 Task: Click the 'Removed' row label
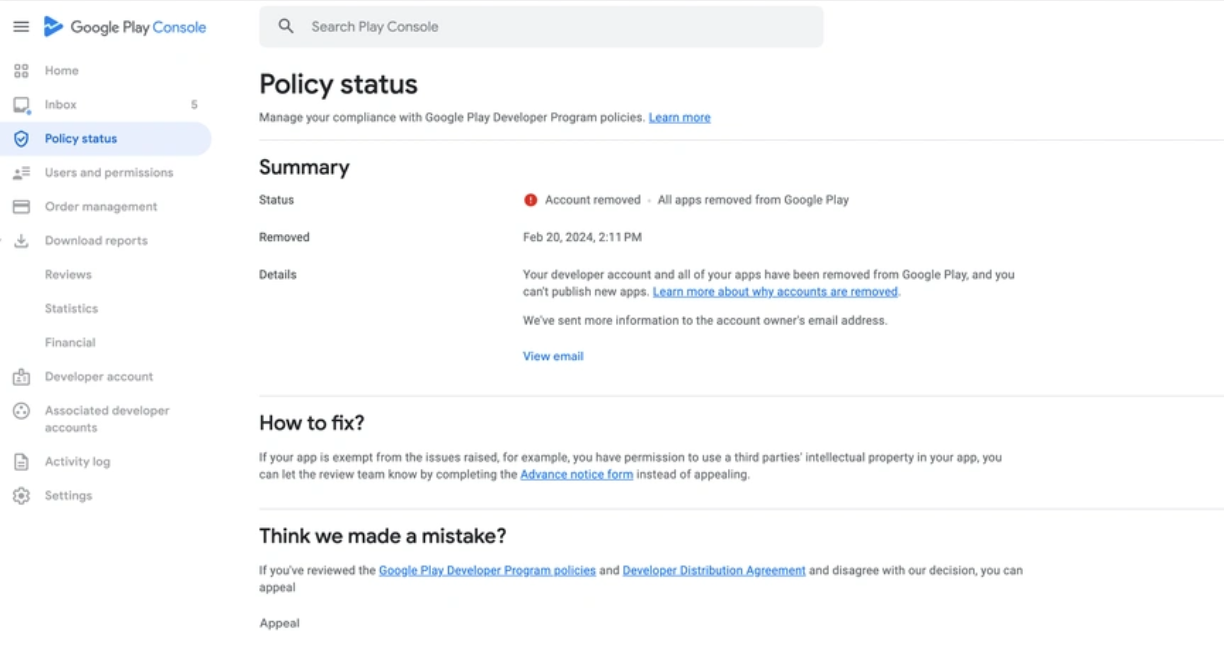pos(284,238)
